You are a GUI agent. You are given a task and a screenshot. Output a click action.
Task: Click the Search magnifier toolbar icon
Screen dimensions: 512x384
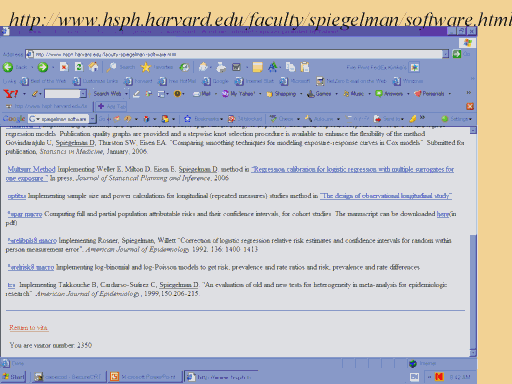[x=111, y=67]
